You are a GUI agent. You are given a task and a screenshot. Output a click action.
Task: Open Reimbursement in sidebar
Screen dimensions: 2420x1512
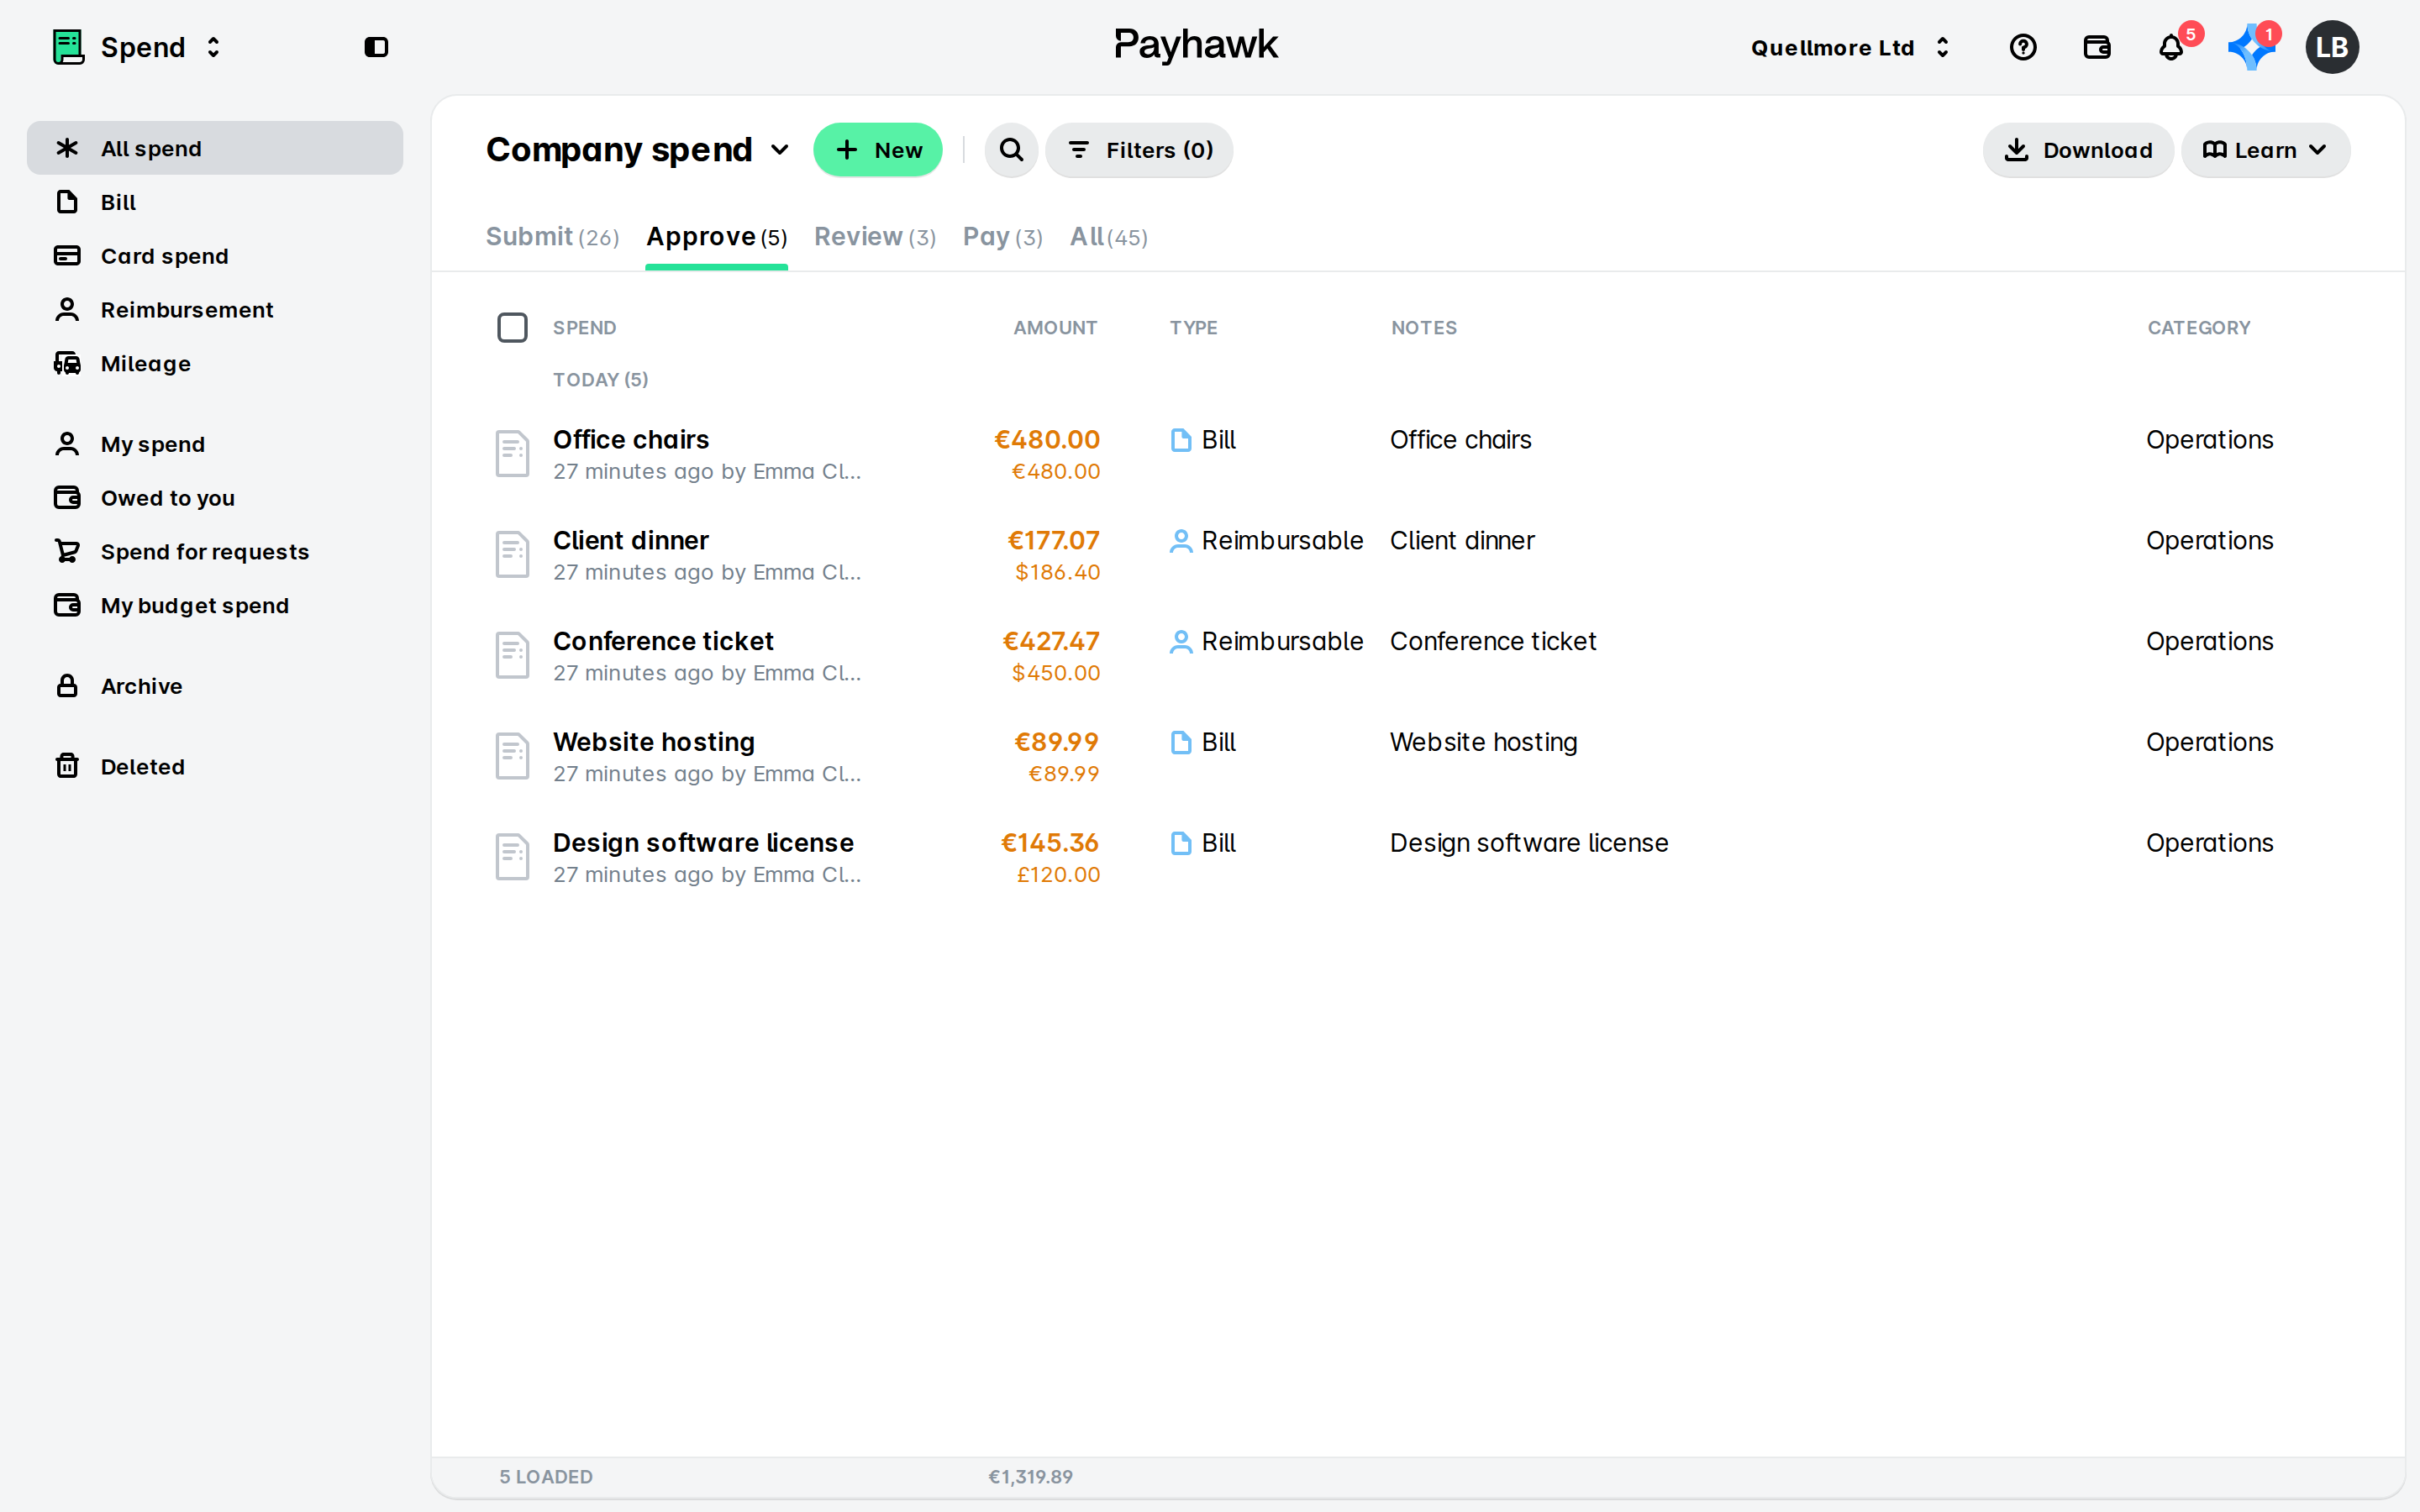pos(215,310)
